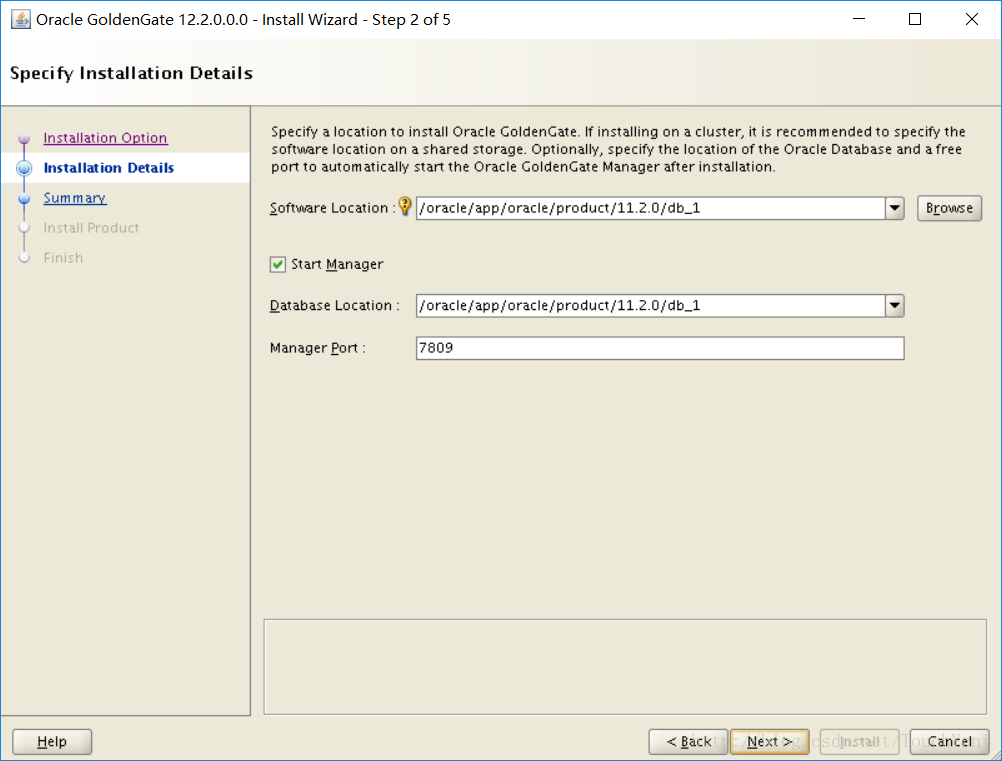Close the Install Wizard window
Image resolution: width=1002 pixels, height=761 pixels.
tap(971, 19)
